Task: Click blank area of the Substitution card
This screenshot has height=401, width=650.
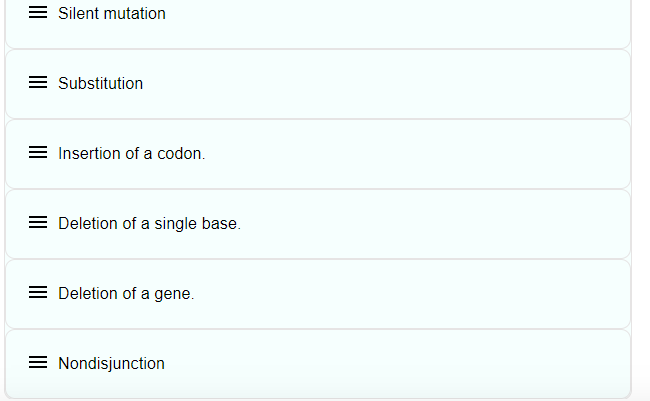Action: point(450,84)
